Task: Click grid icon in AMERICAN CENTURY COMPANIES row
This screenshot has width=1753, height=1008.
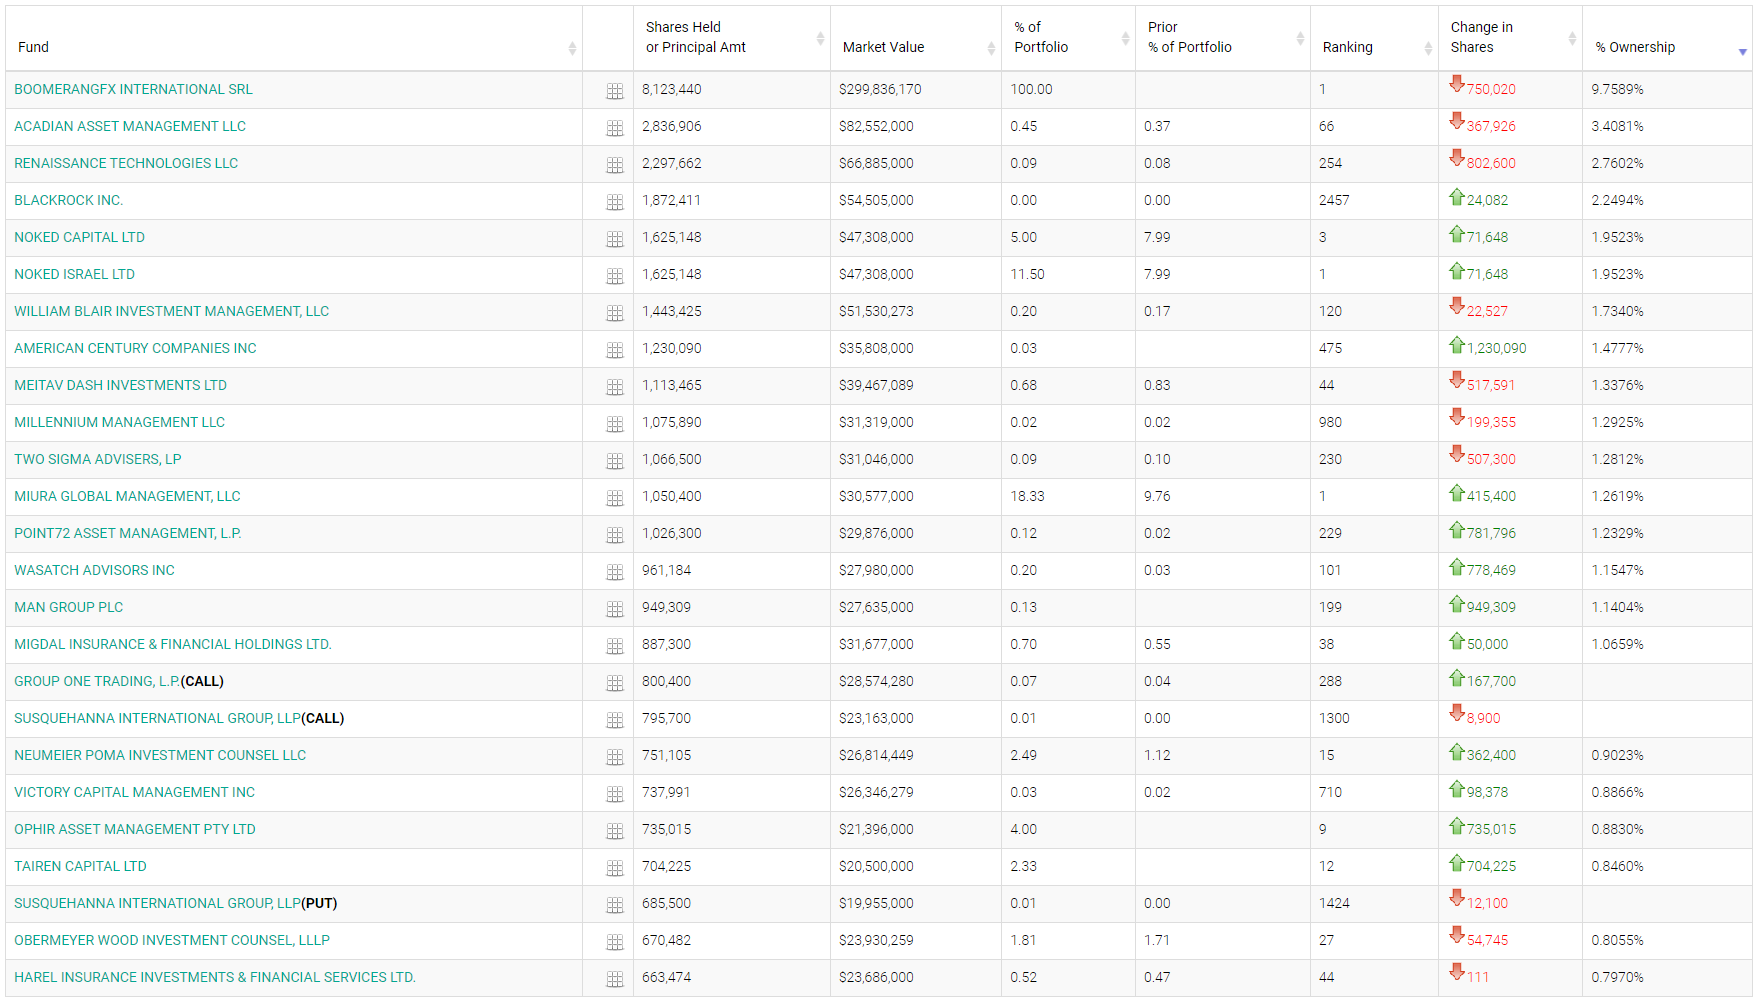Action: point(615,350)
